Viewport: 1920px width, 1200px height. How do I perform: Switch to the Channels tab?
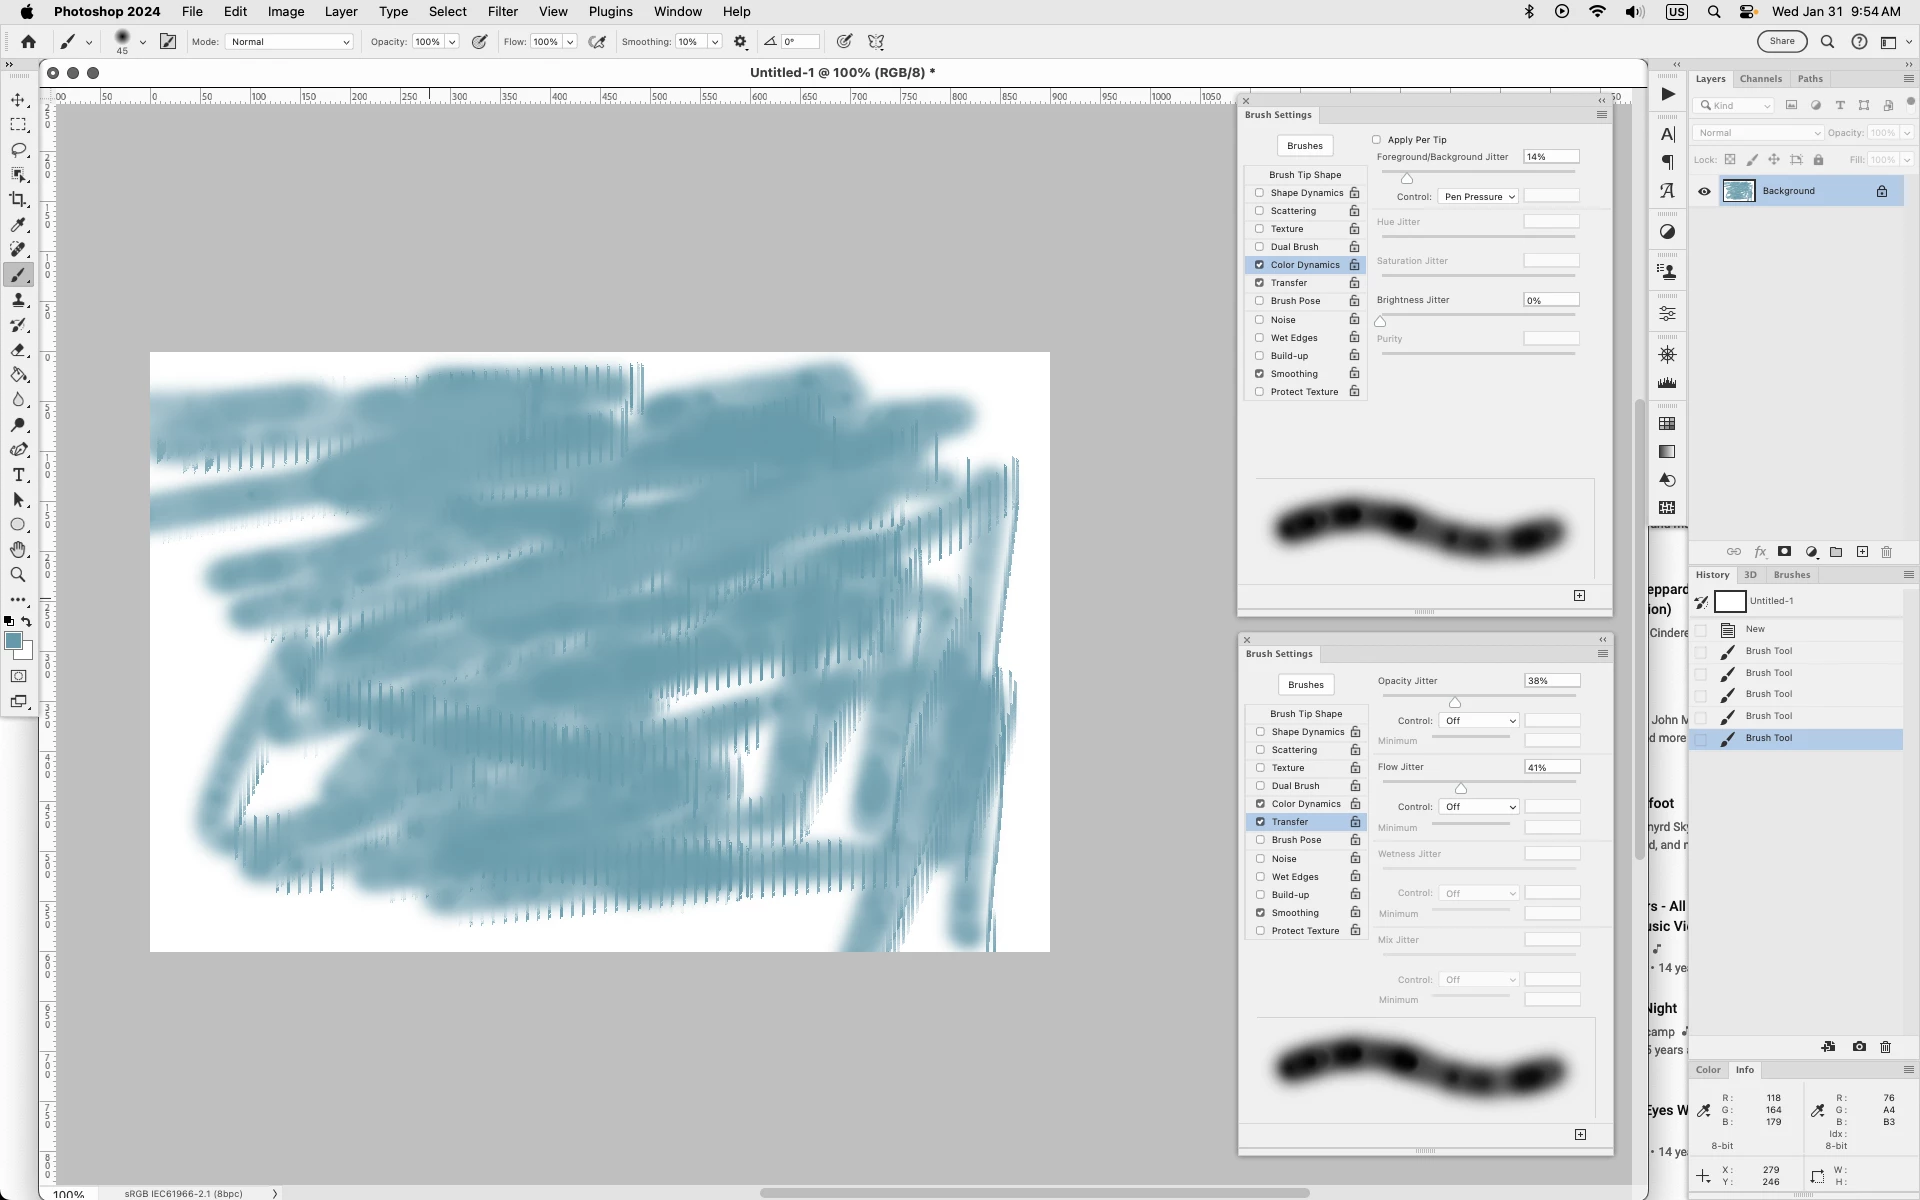click(1760, 79)
